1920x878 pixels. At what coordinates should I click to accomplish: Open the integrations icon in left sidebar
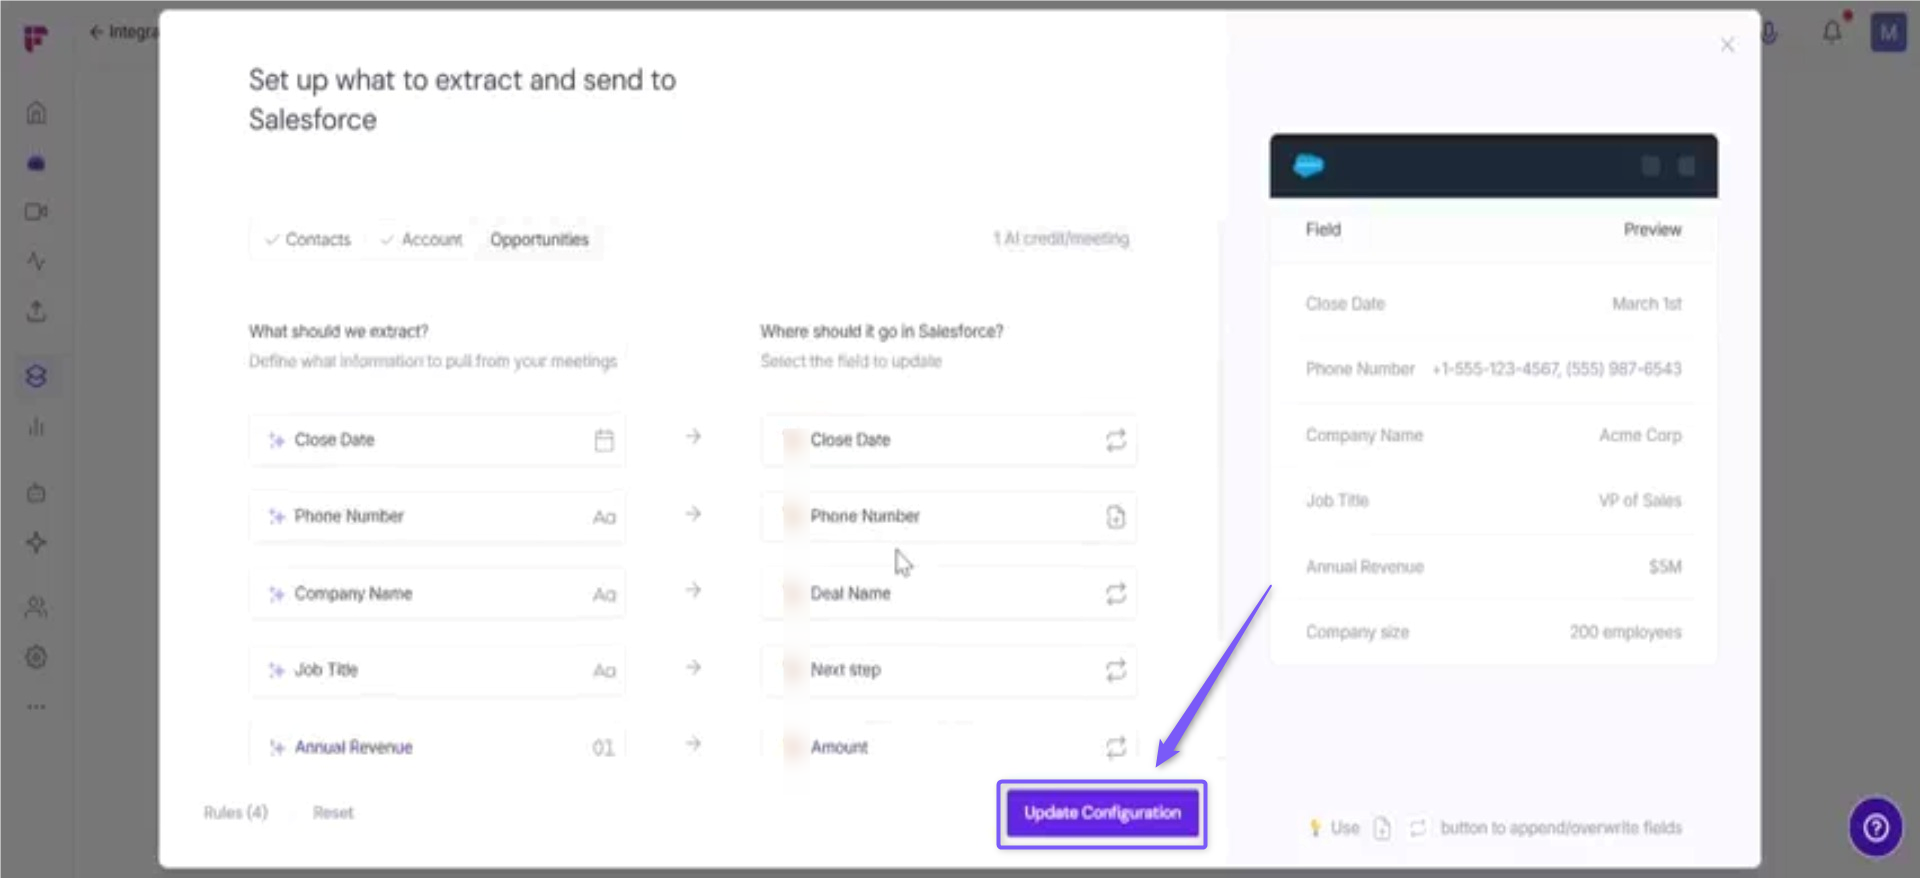pos(36,376)
